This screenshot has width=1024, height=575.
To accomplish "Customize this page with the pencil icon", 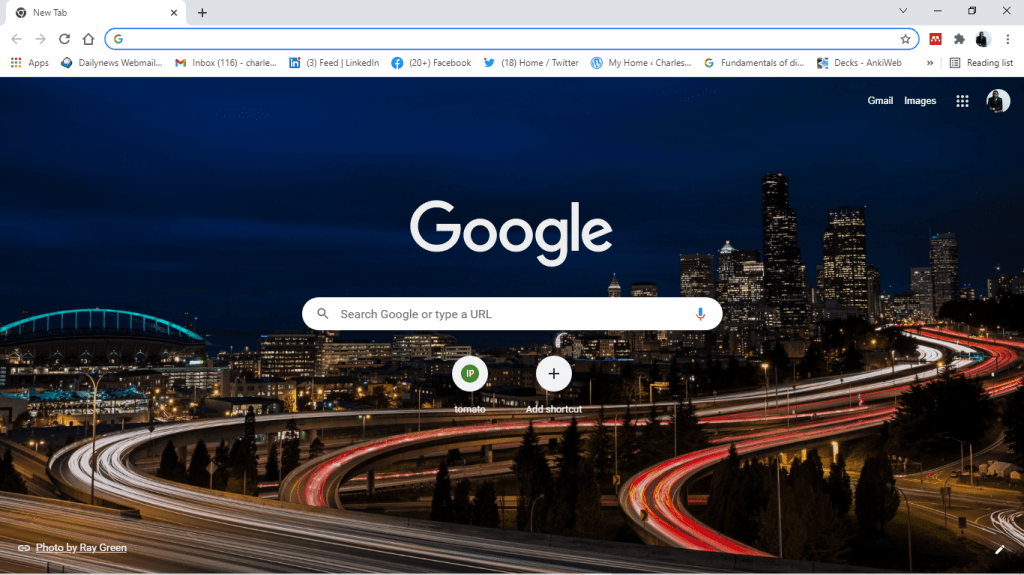I will [x=999, y=549].
